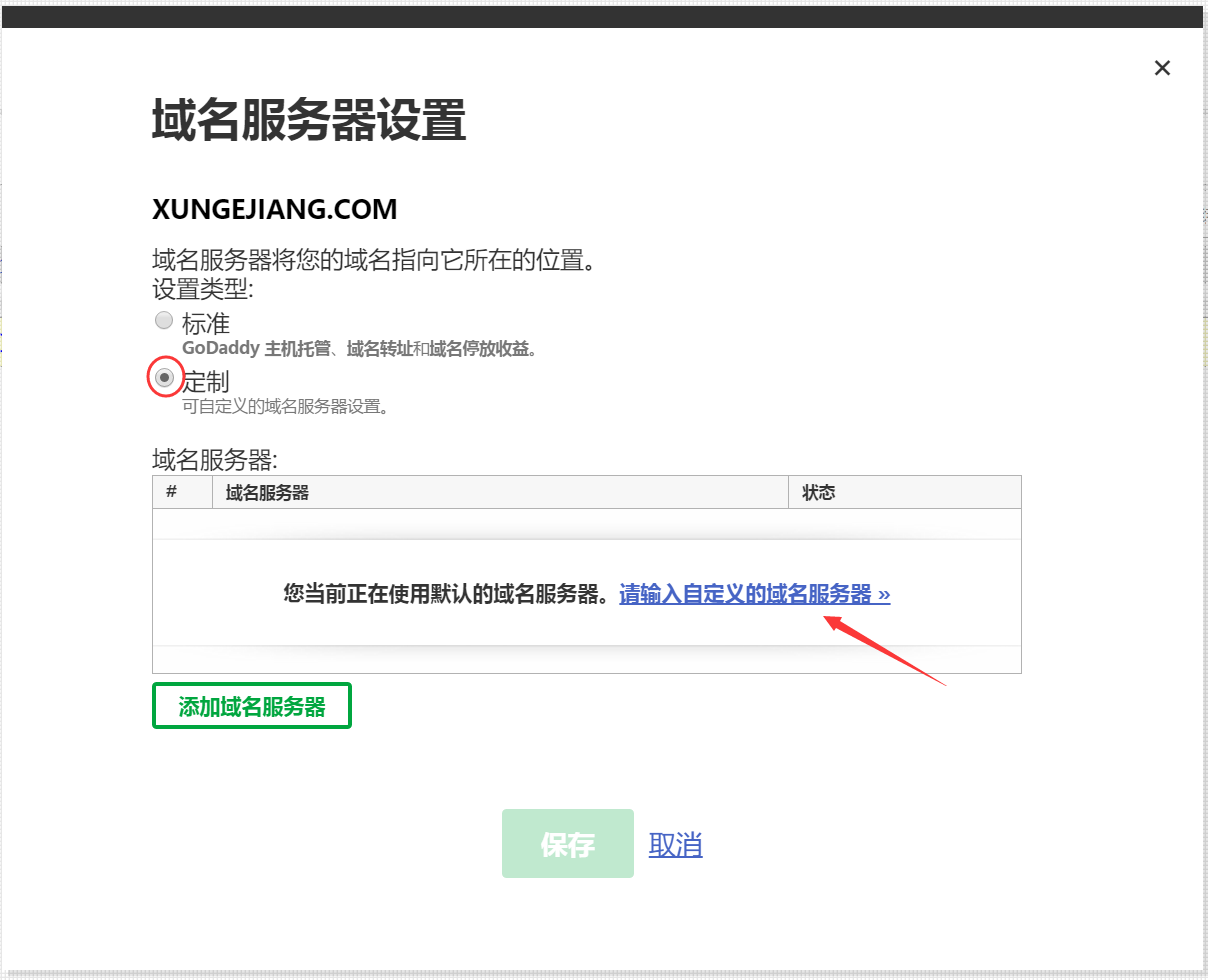This screenshot has height=980, width=1208.
Task: Click the 域名服务器: label above the table
Action: coord(214,460)
